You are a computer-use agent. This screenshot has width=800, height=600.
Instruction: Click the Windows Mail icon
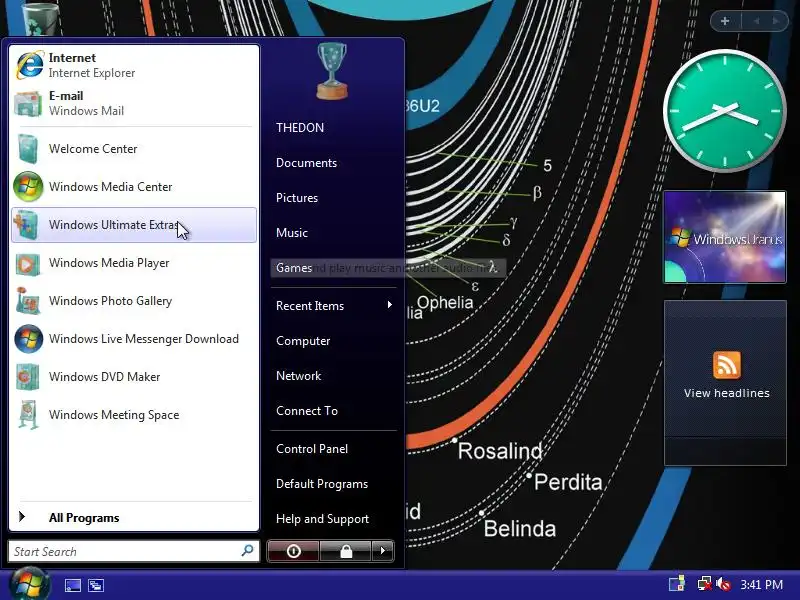(29, 103)
